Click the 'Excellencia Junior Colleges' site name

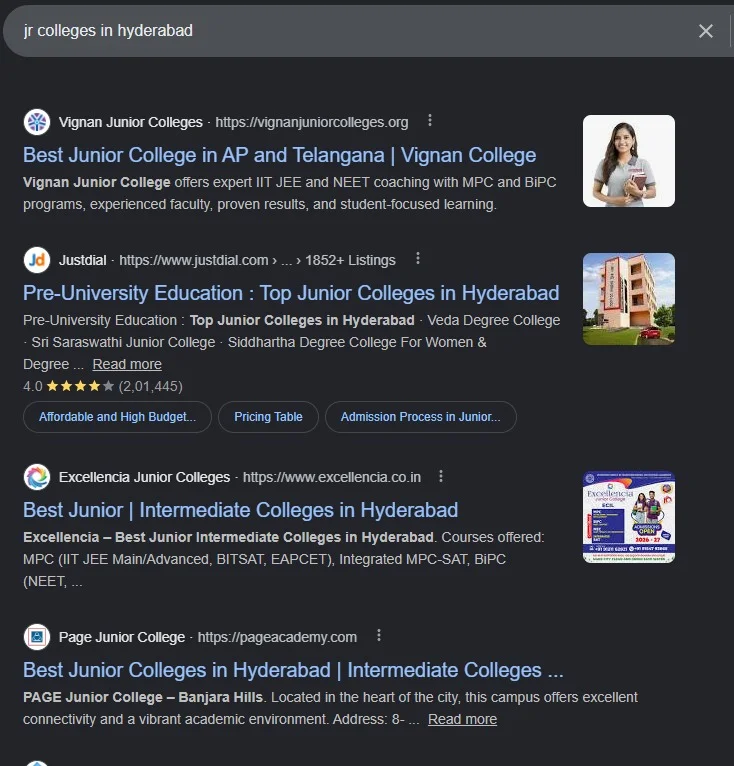144,477
